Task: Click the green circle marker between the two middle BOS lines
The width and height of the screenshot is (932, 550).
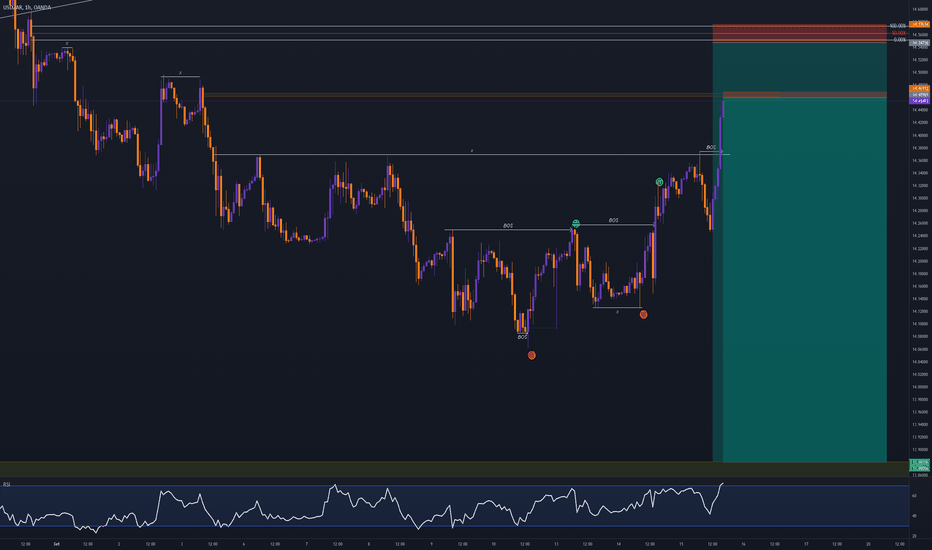Action: click(575, 224)
